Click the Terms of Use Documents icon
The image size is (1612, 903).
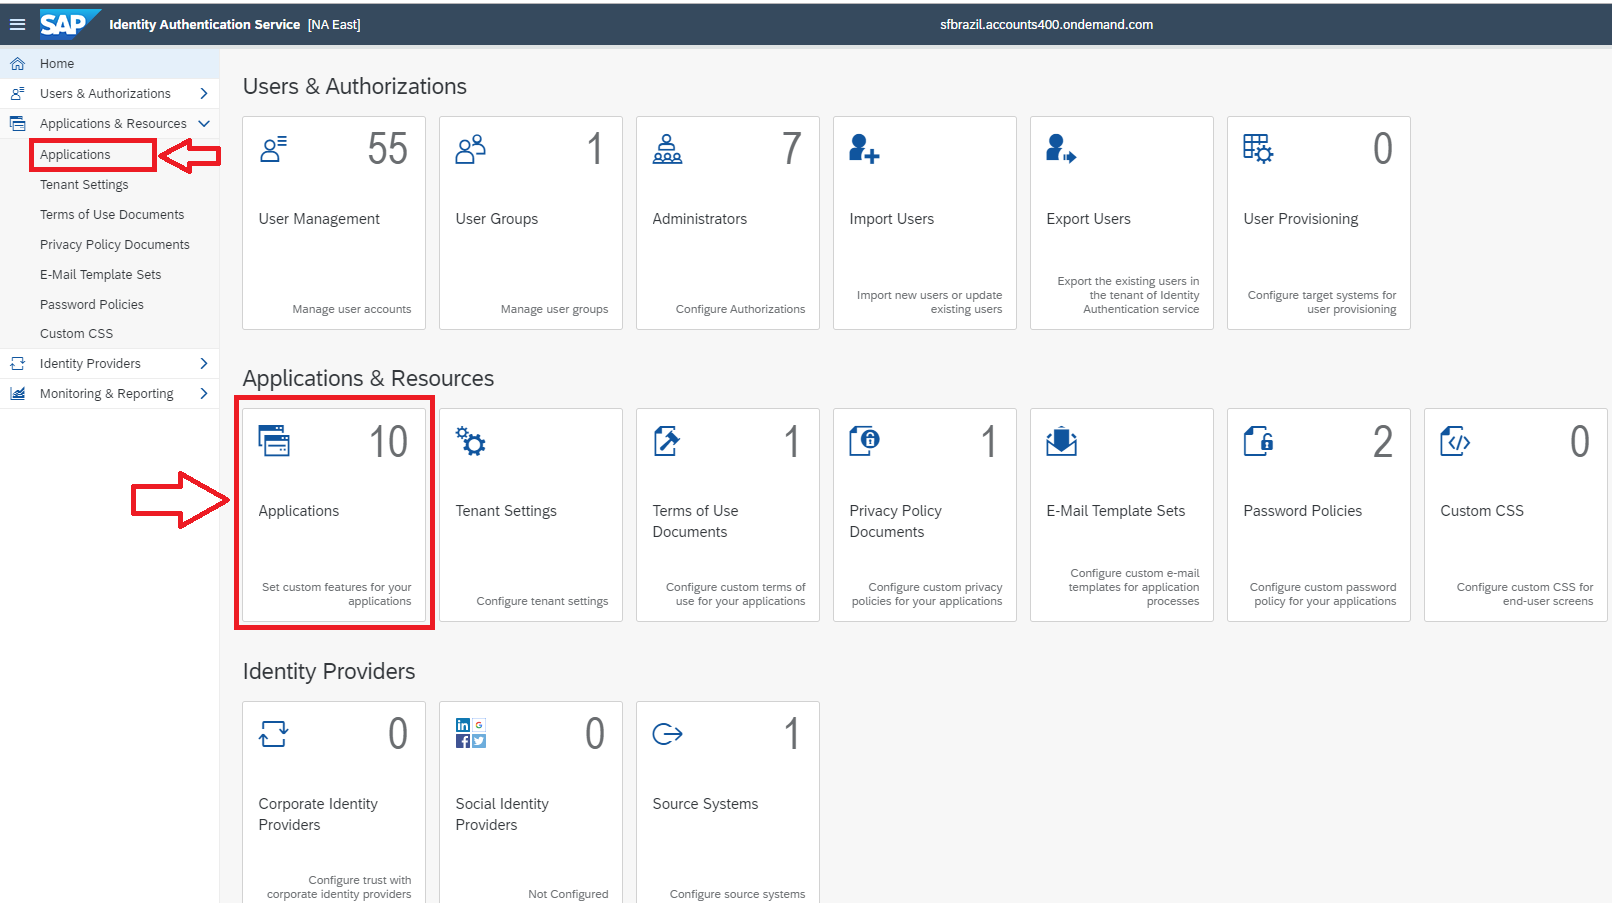pos(667,441)
